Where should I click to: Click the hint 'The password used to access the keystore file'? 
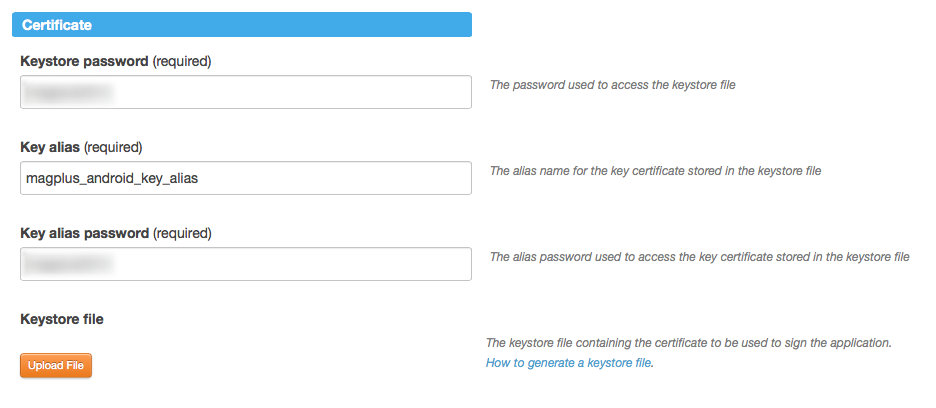coord(612,85)
